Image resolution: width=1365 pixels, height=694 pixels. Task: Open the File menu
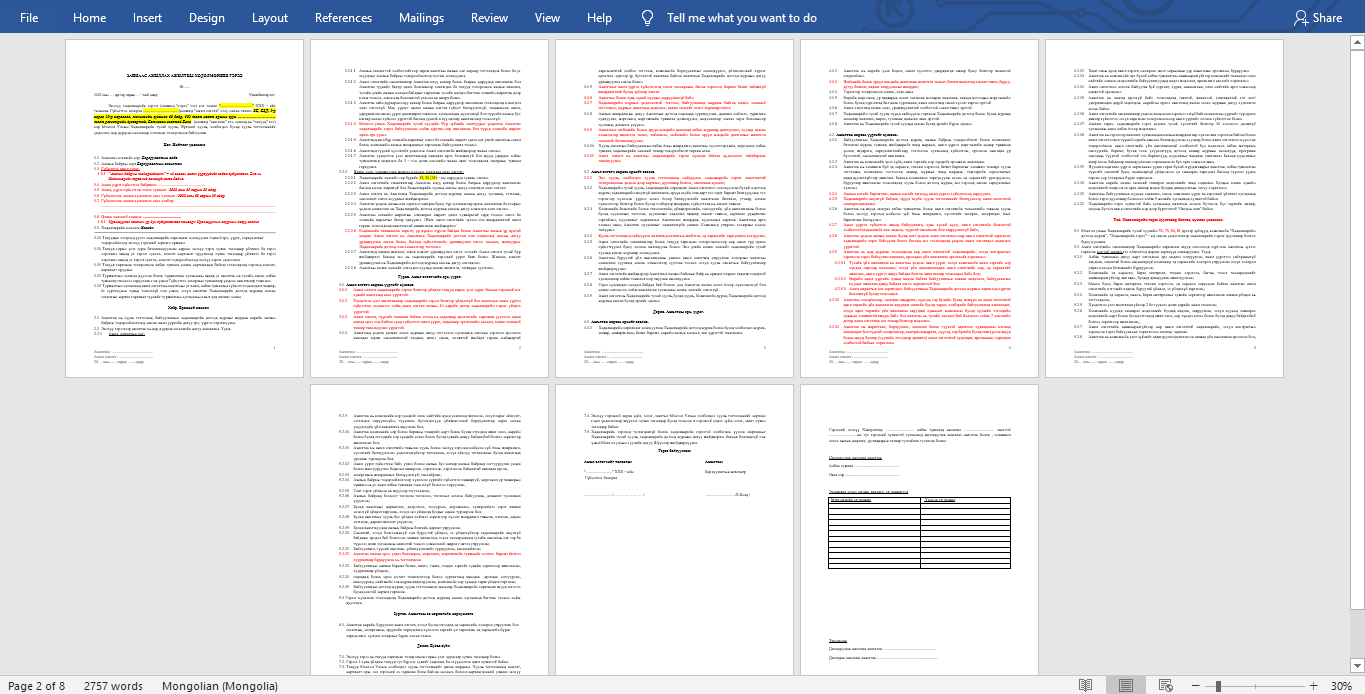tap(29, 17)
